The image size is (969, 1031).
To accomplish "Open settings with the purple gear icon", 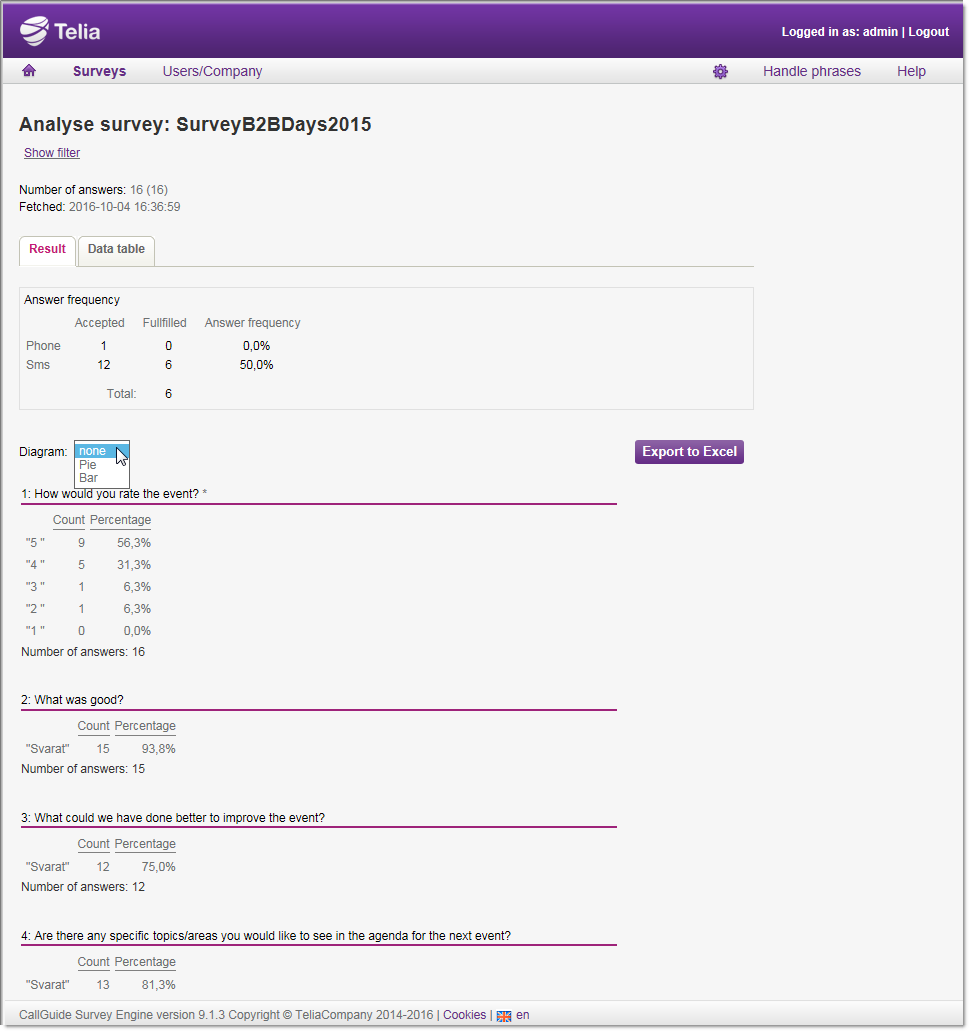I will tap(721, 72).
